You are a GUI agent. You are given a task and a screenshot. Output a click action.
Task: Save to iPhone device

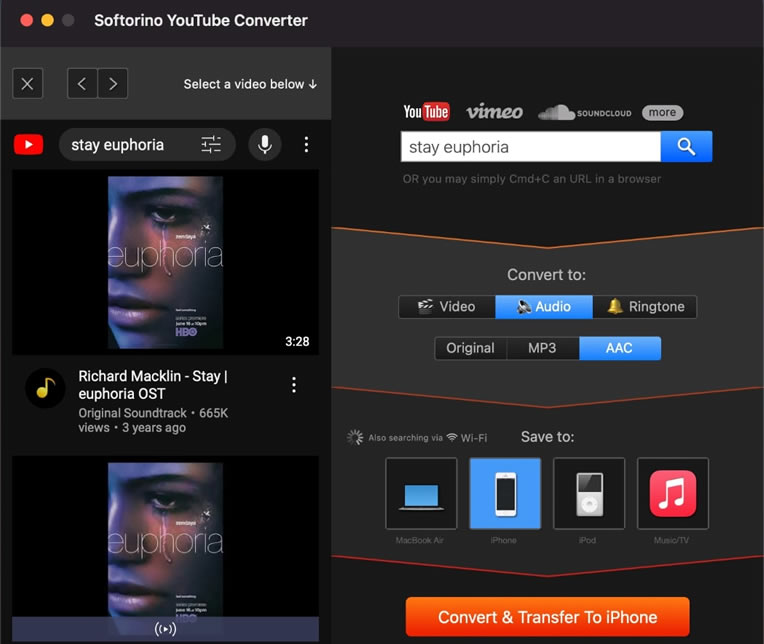505,493
